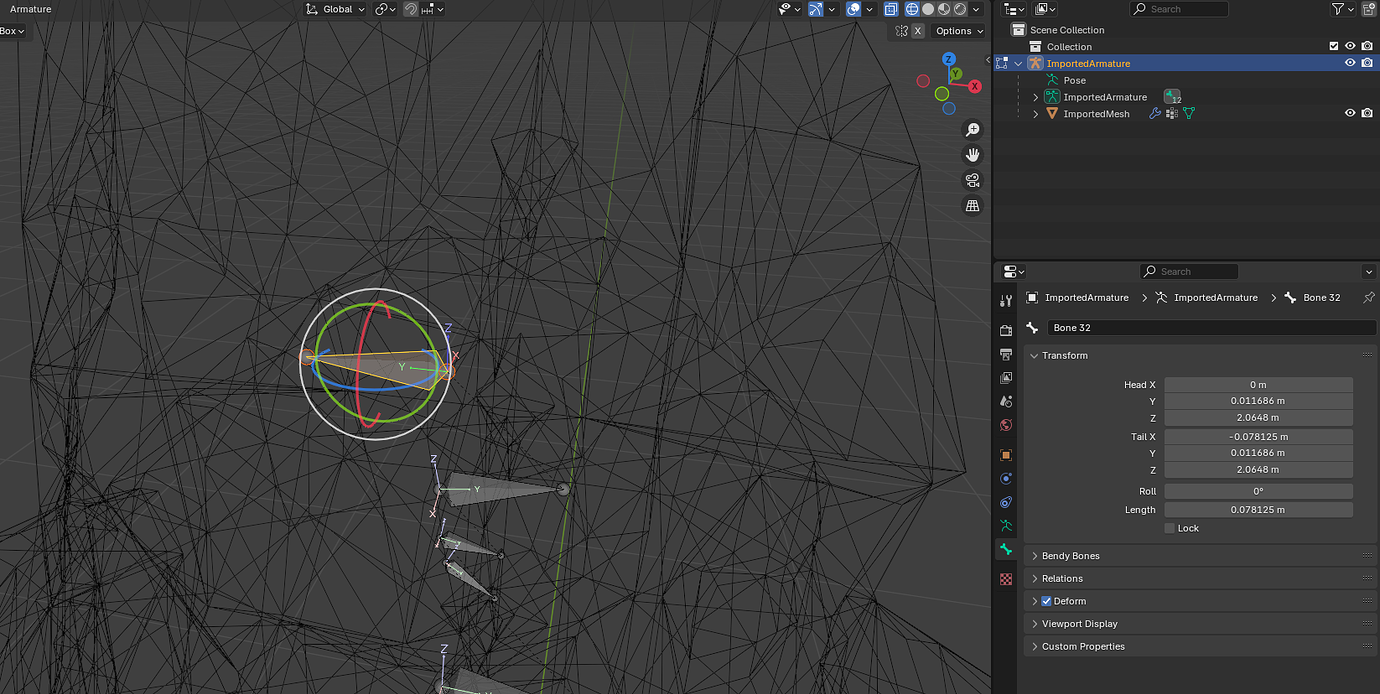
Task: Toggle the Deform checkbox
Action: pyautogui.click(x=1046, y=601)
